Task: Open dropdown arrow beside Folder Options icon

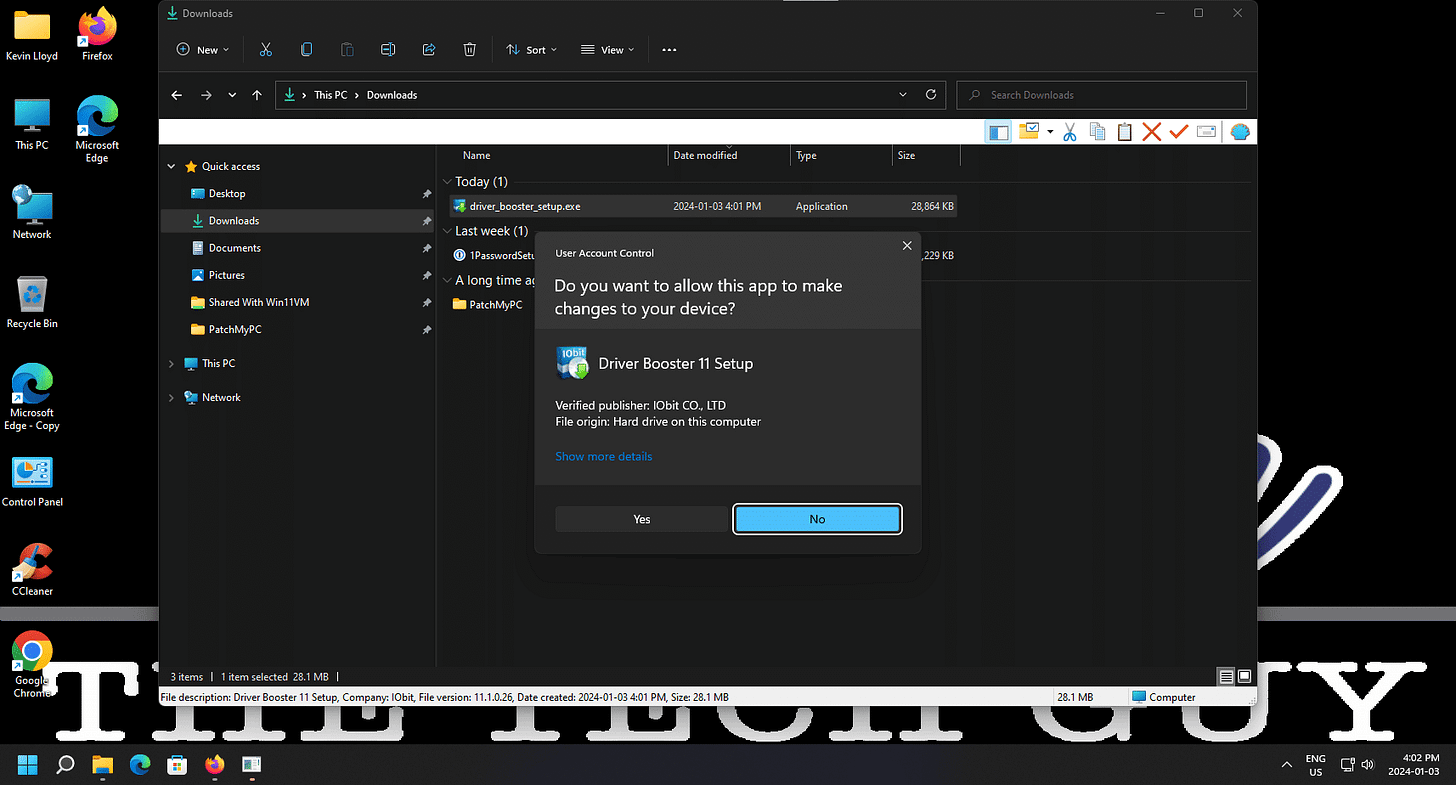Action: click(x=1048, y=132)
